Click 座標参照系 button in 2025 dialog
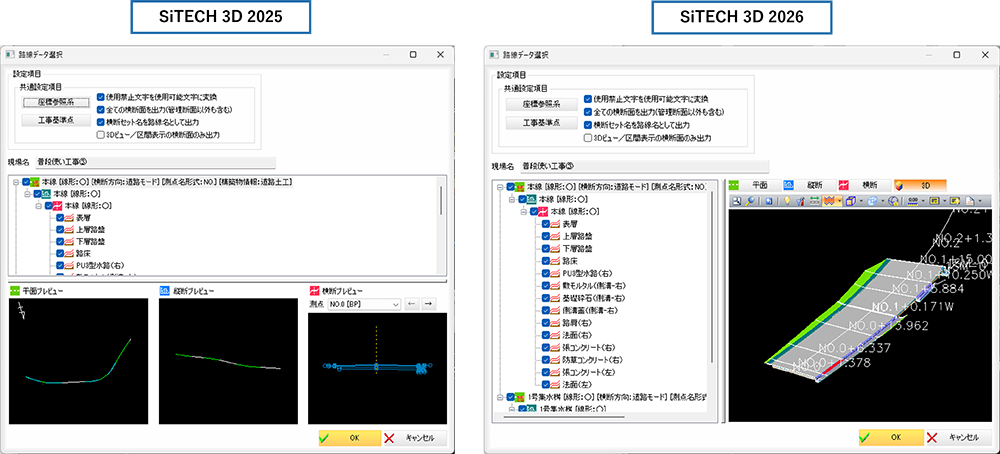1000x454 pixels. (x=55, y=101)
